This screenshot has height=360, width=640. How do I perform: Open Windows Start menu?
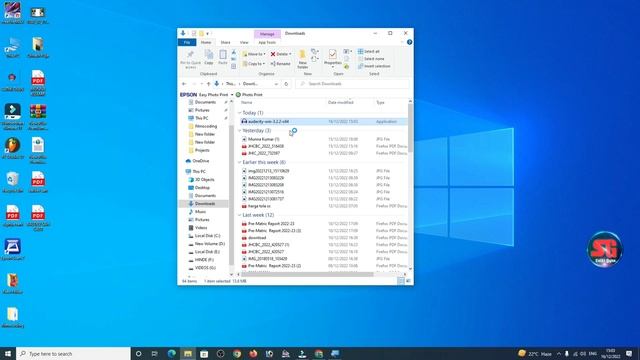[8, 353]
